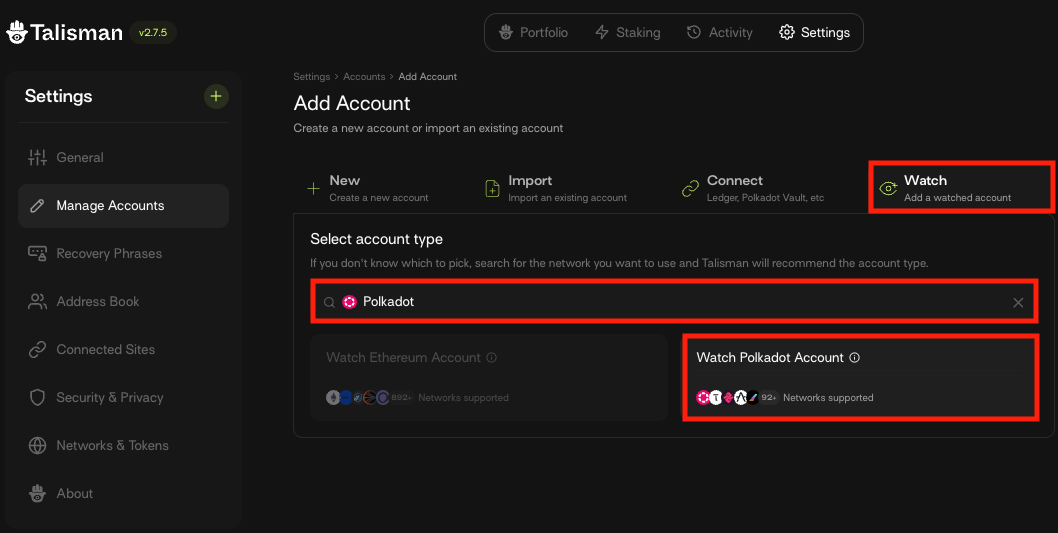The width and height of the screenshot is (1058, 533).
Task: Click the 92+ networks badge
Action: (x=769, y=397)
